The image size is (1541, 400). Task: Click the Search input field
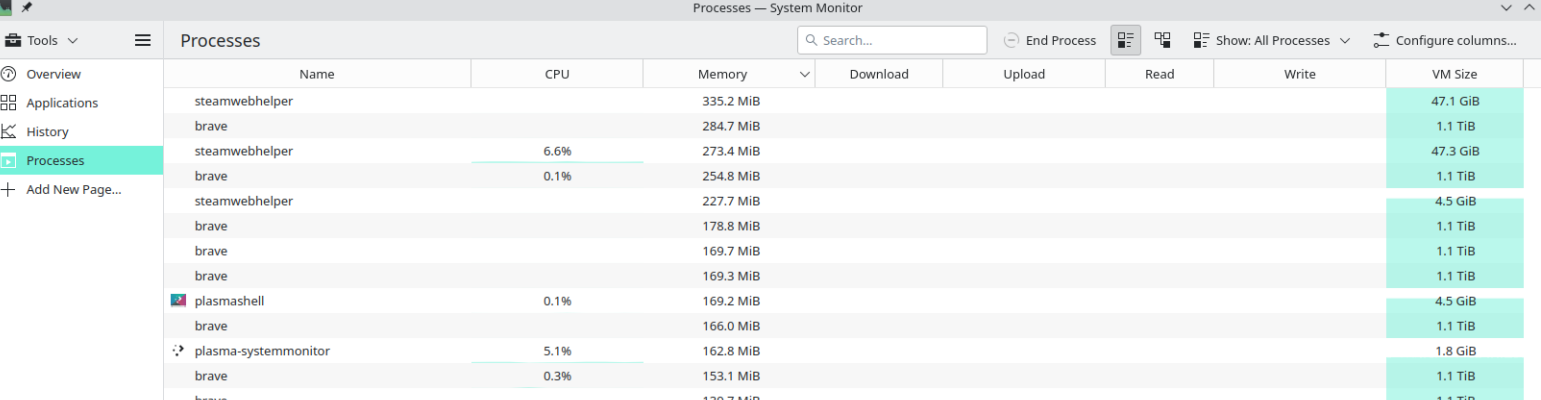coord(892,40)
